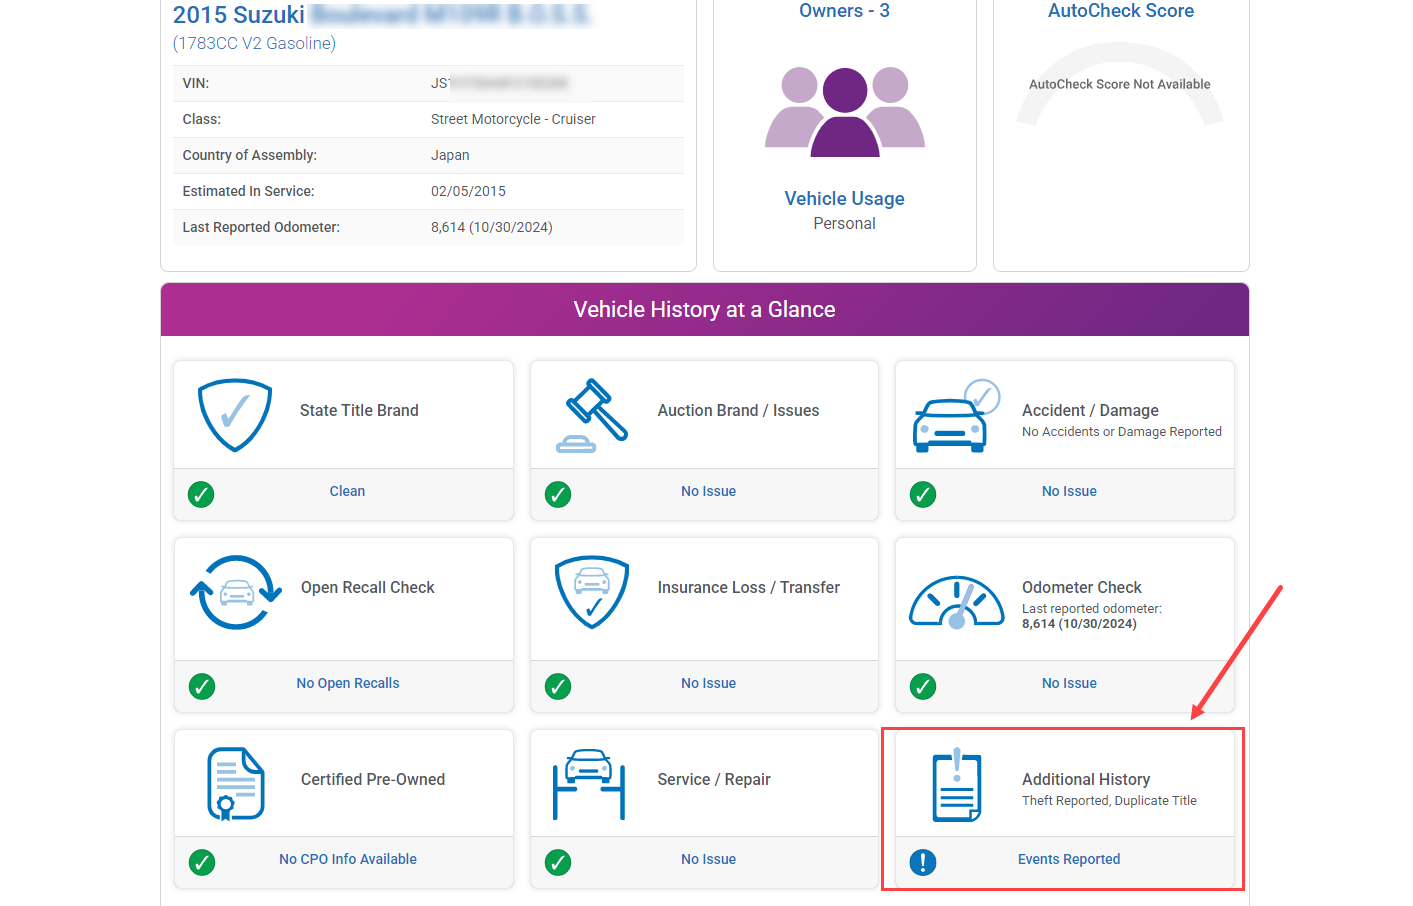This screenshot has height=906, width=1413.
Task: Click the 02/05/2015 in-service date value
Action: pyautogui.click(x=468, y=191)
